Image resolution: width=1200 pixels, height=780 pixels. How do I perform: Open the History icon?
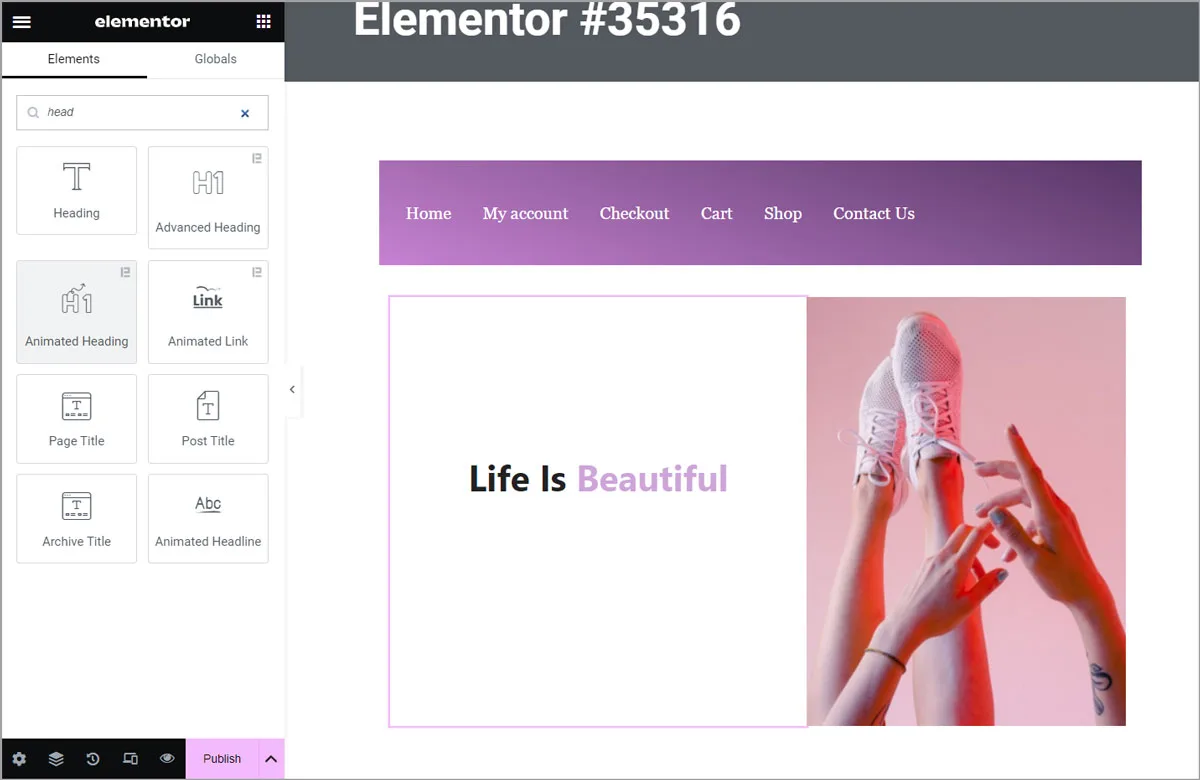93,759
